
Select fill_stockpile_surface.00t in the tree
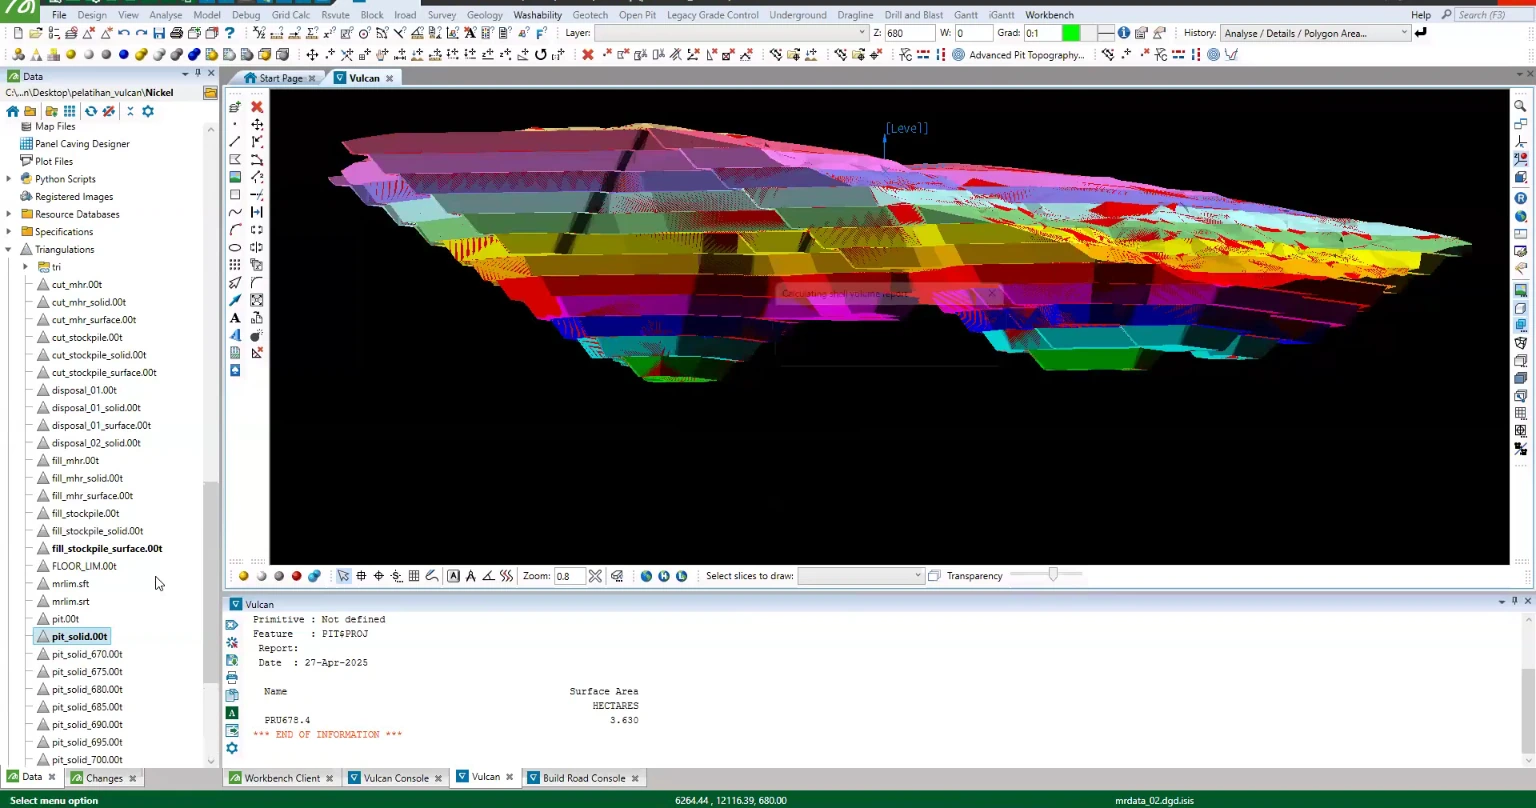point(106,548)
